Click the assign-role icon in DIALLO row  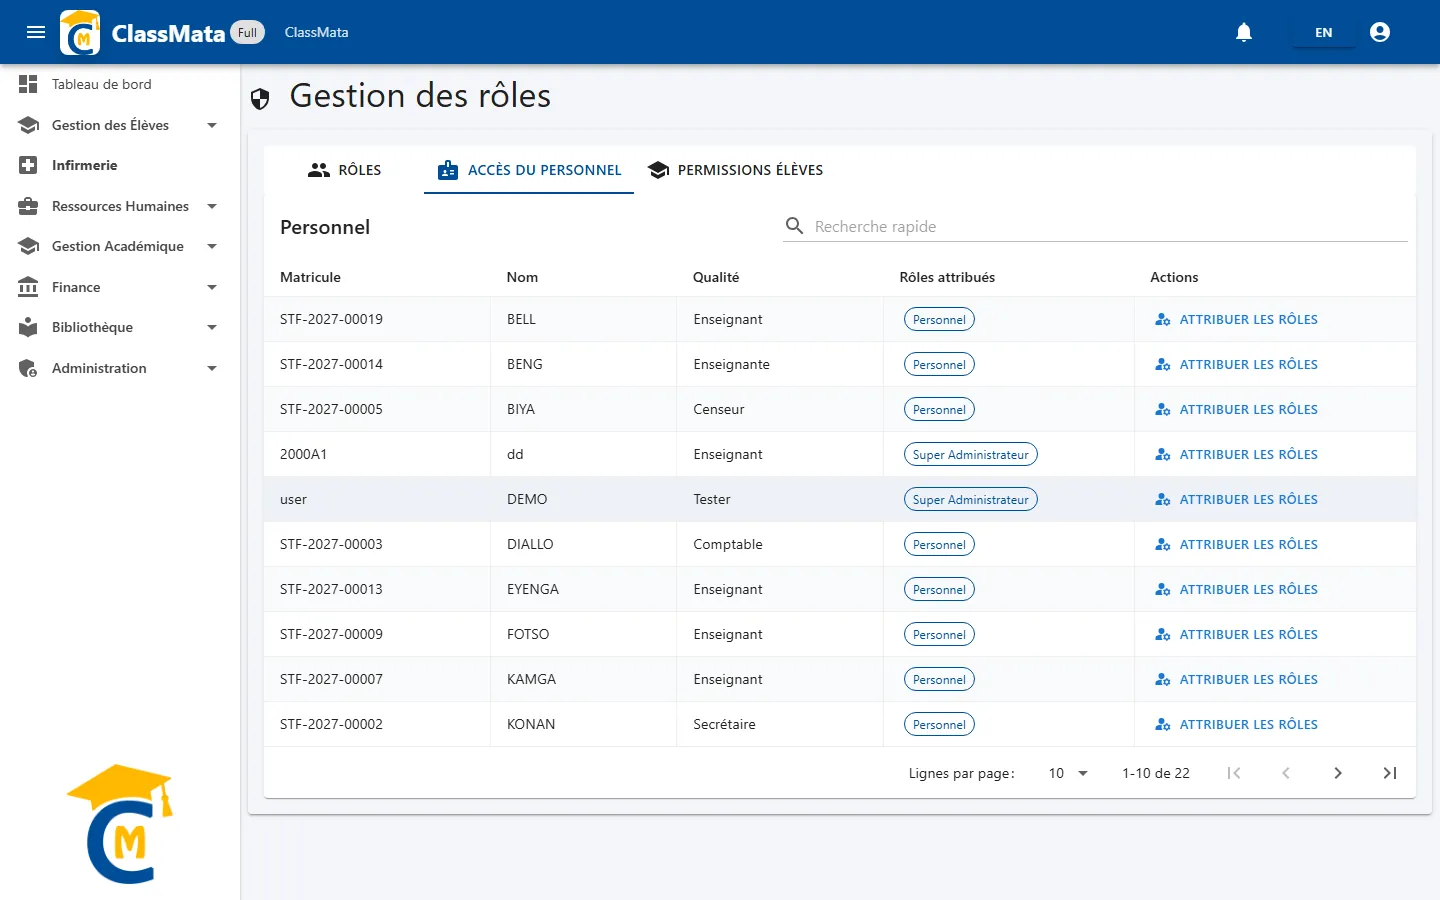1162,545
